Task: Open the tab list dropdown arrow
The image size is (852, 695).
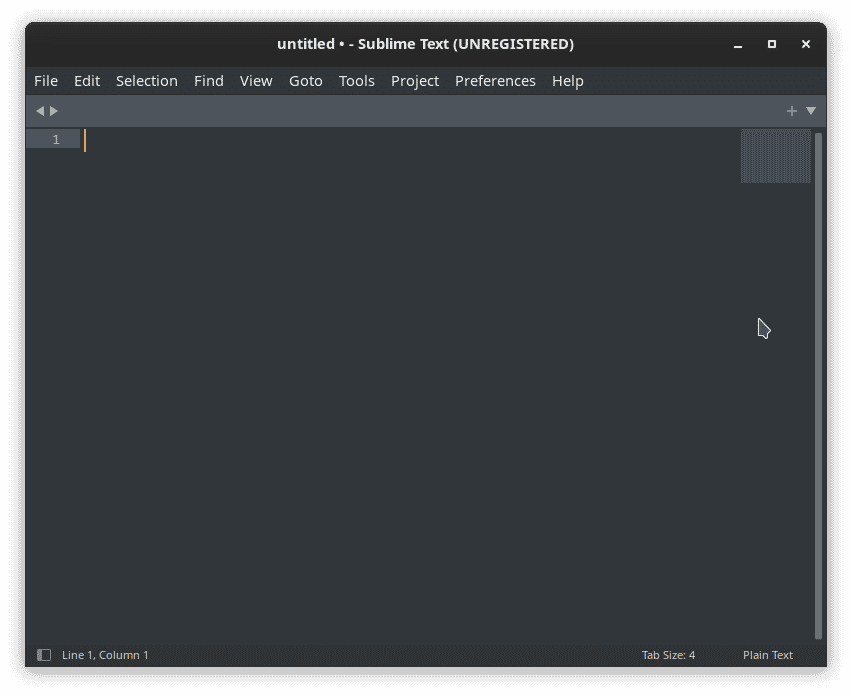Action: (x=811, y=111)
